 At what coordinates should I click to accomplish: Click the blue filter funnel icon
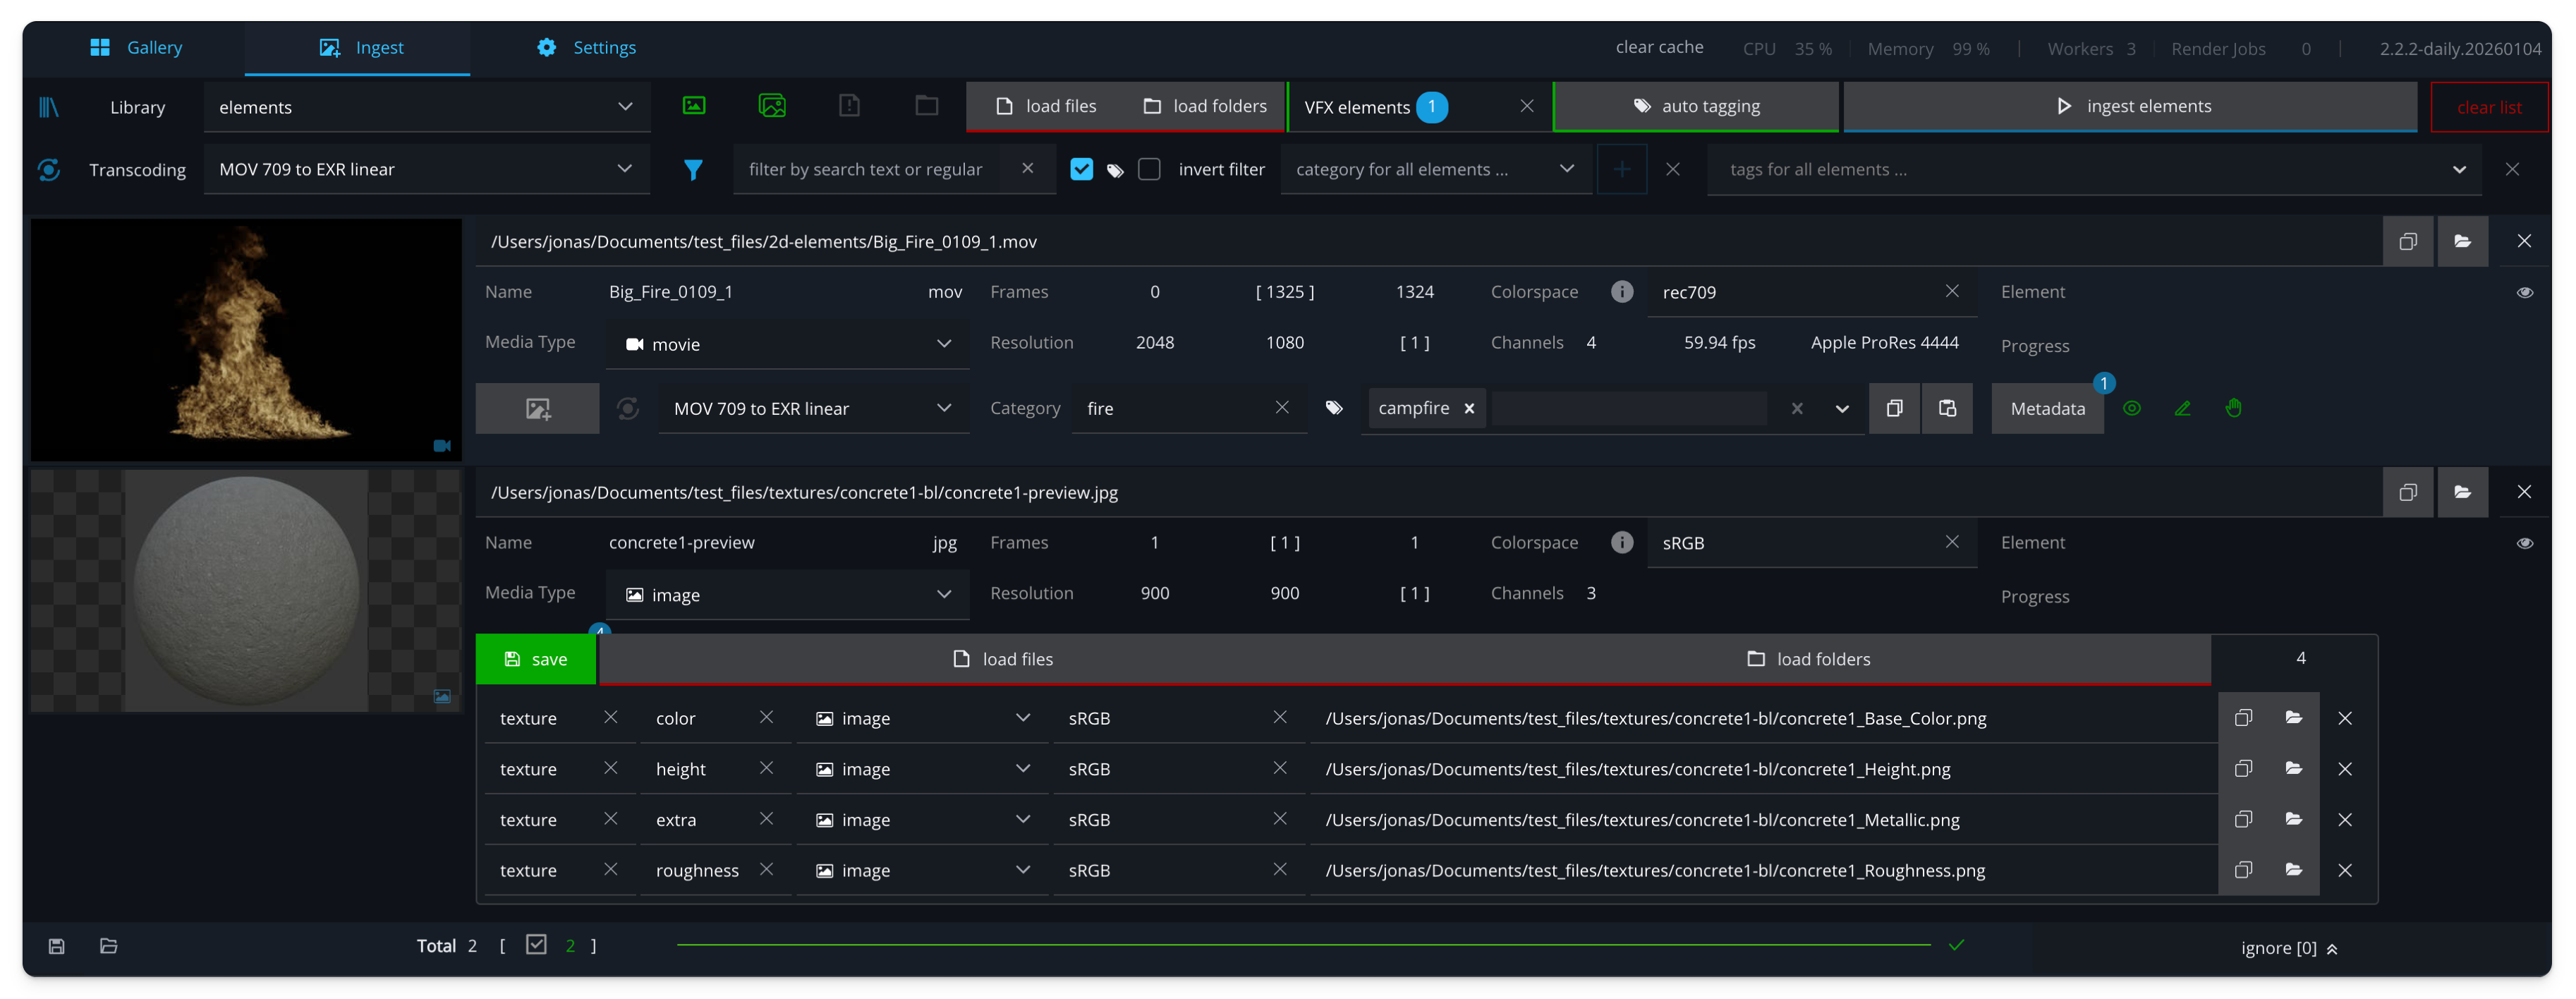(692, 170)
